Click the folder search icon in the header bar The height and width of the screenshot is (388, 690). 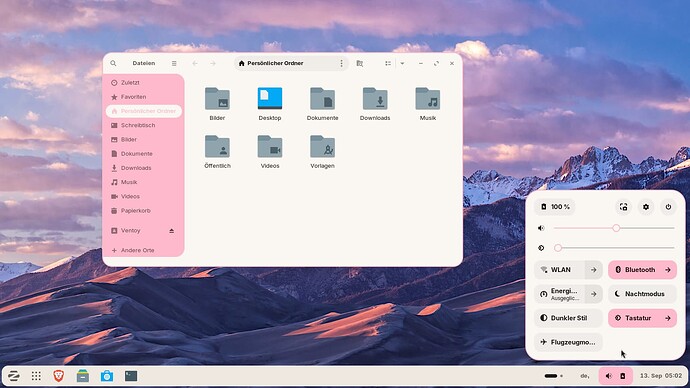point(360,63)
